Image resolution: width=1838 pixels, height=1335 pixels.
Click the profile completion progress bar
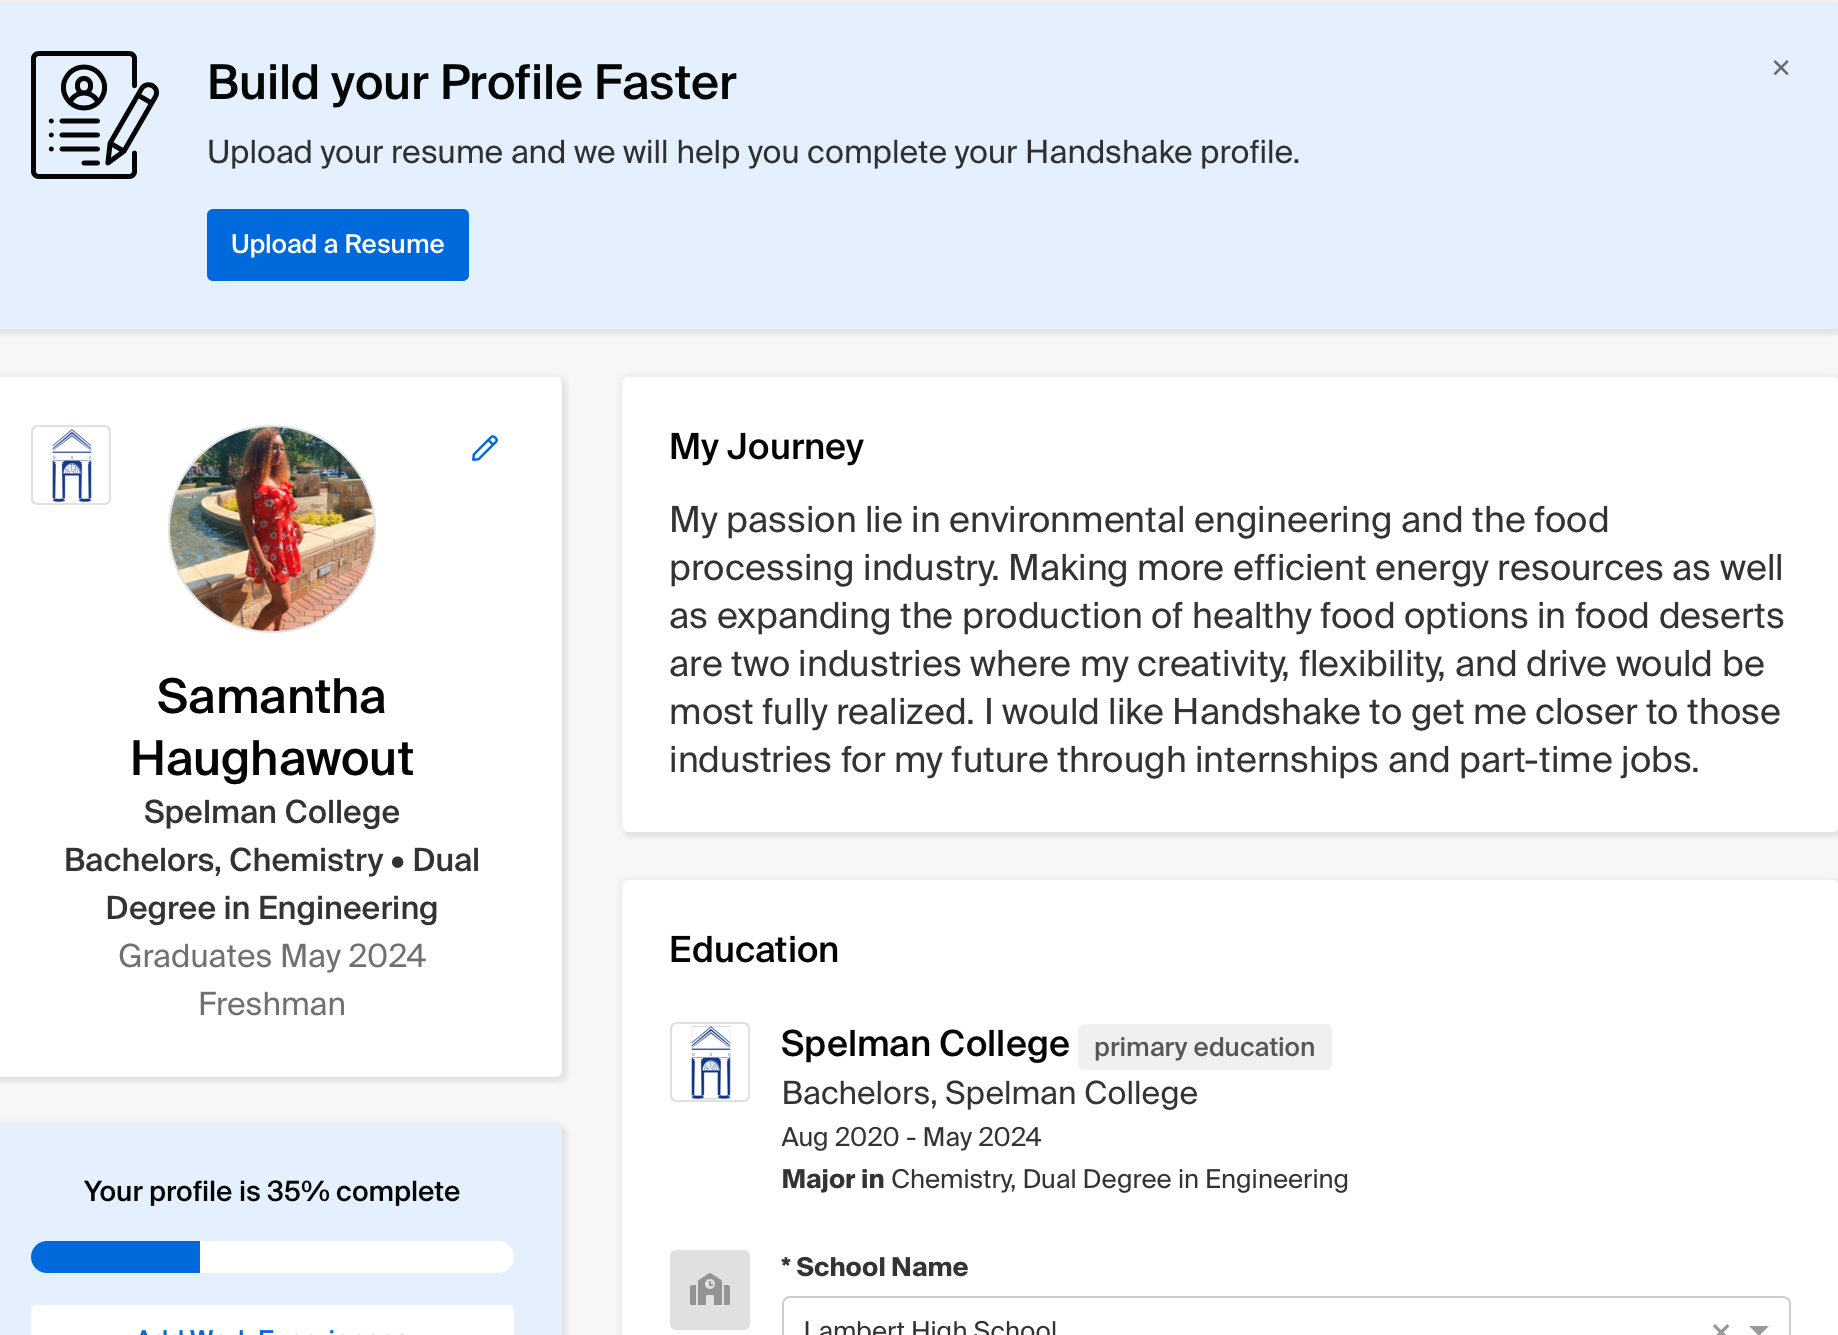pyautogui.click(x=272, y=1257)
